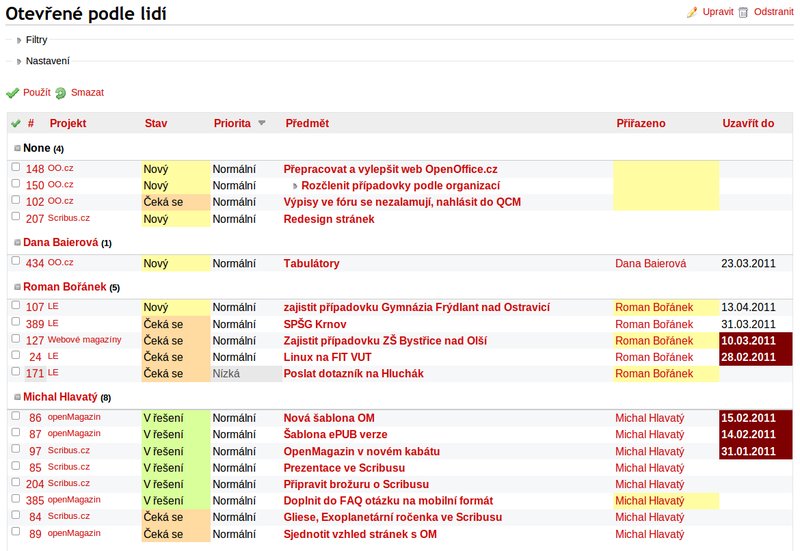Click the pencil icon next to Upravit
800x551 pixels.
[x=692, y=12]
